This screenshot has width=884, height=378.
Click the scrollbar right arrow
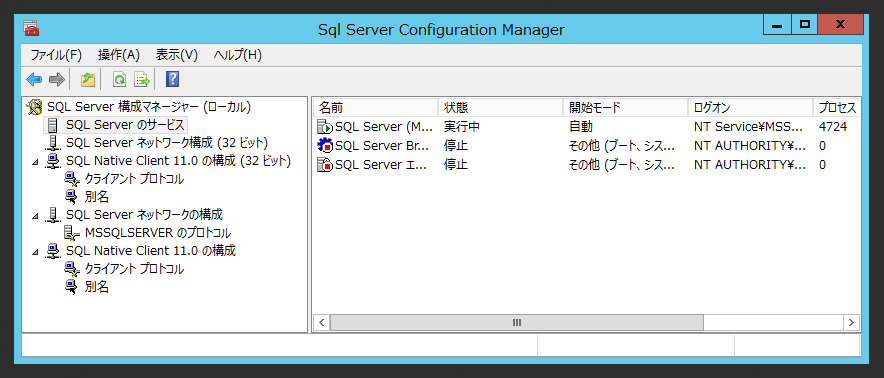click(x=852, y=323)
